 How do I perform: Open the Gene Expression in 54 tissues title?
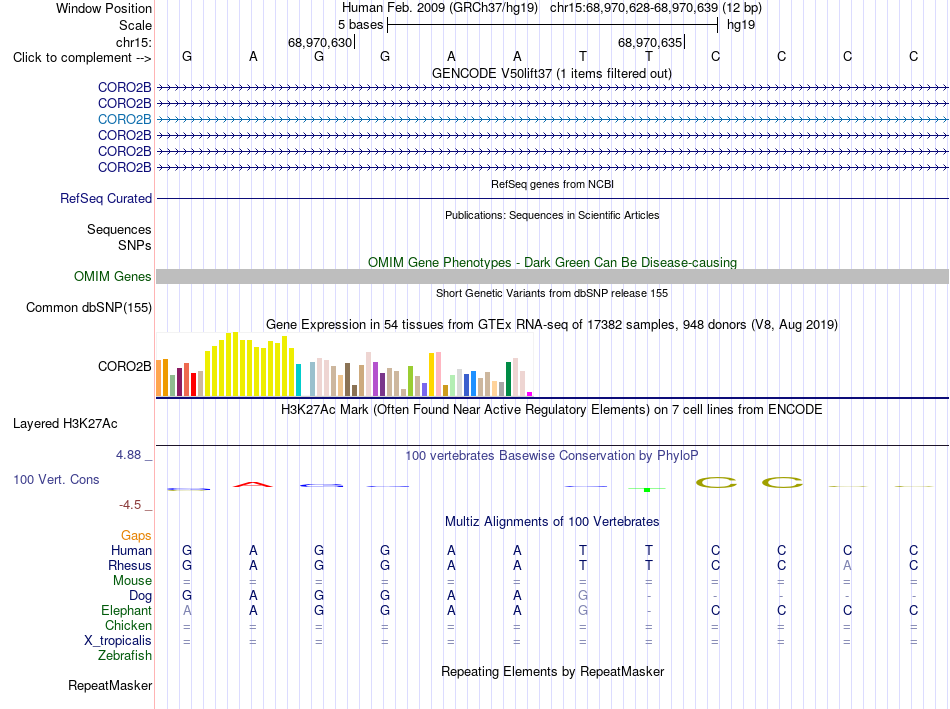click(551, 325)
